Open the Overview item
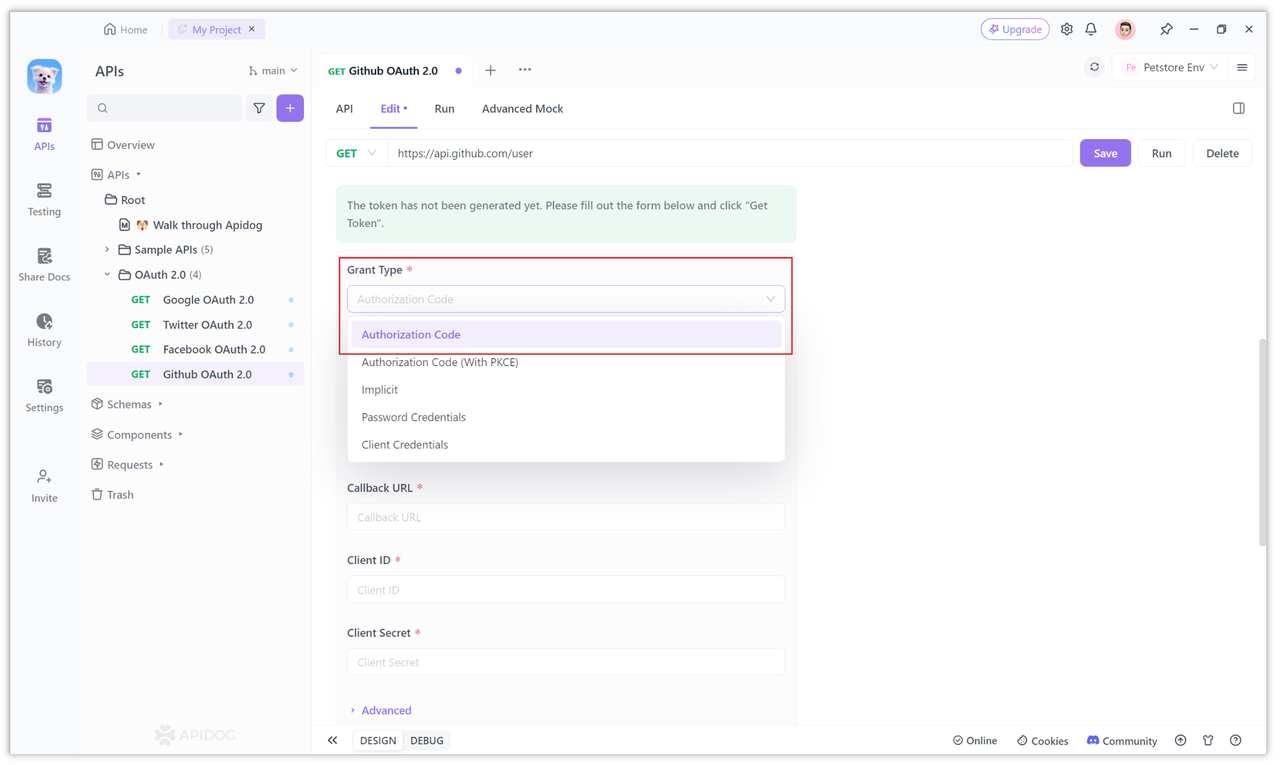This screenshot has width=1280, height=765. click(123, 145)
